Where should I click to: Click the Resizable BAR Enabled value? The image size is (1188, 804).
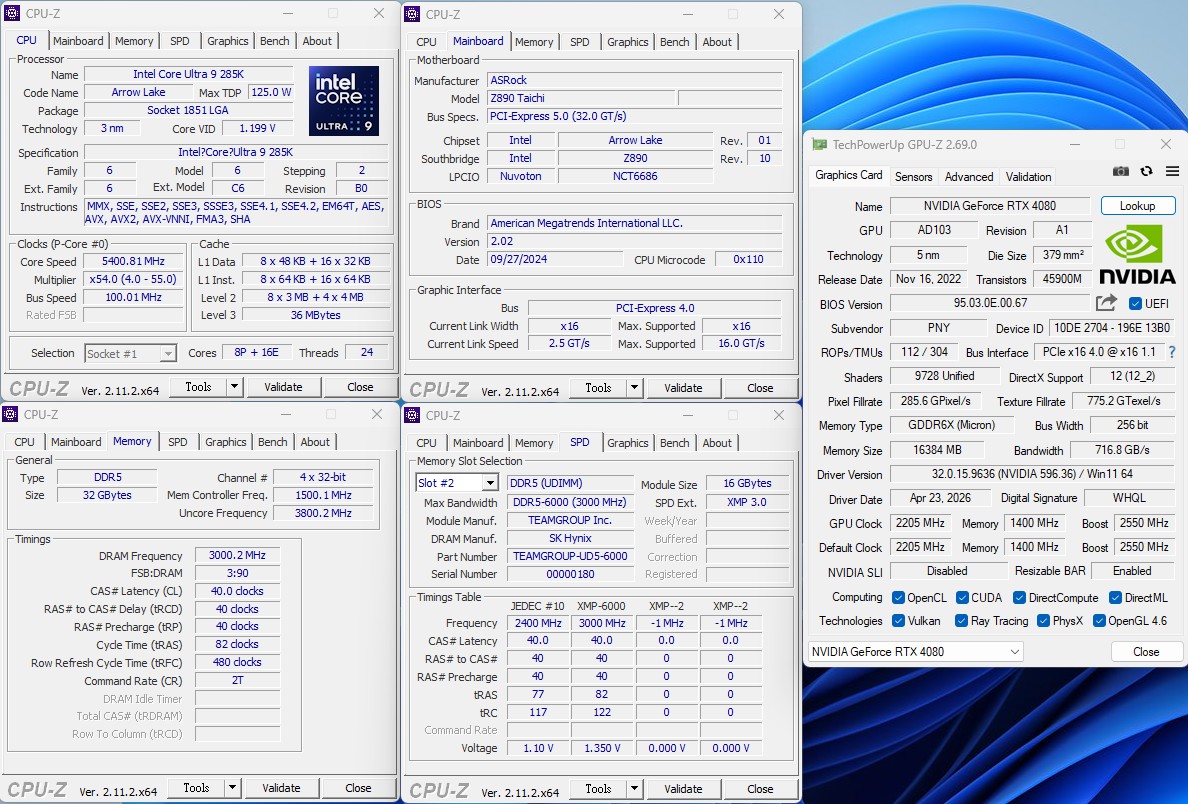point(1132,571)
